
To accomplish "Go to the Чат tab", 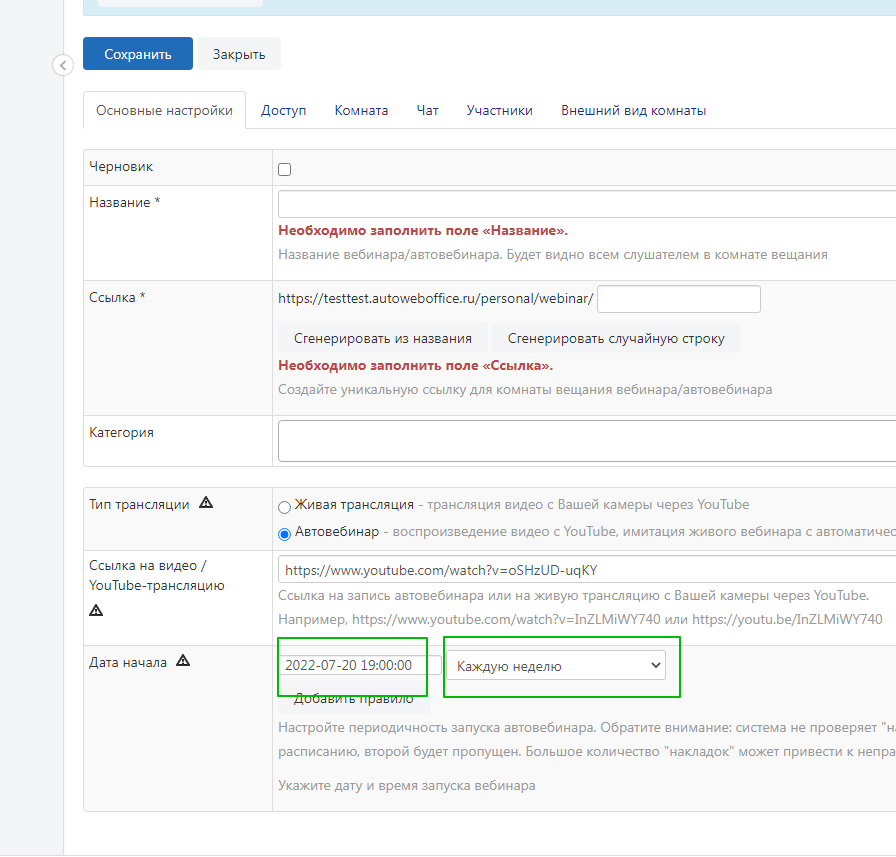I will tap(427, 111).
